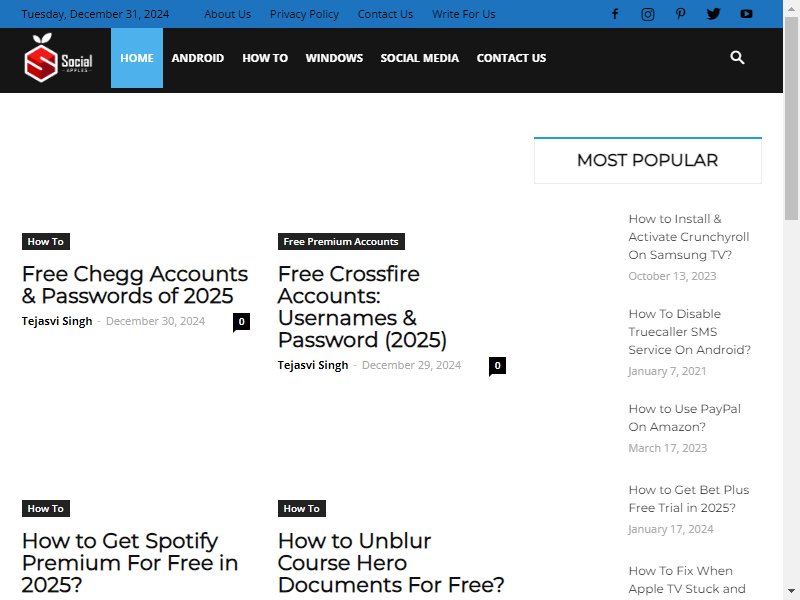Image resolution: width=800 pixels, height=600 pixels.
Task: Open the ANDROID menu
Action: [x=197, y=58]
